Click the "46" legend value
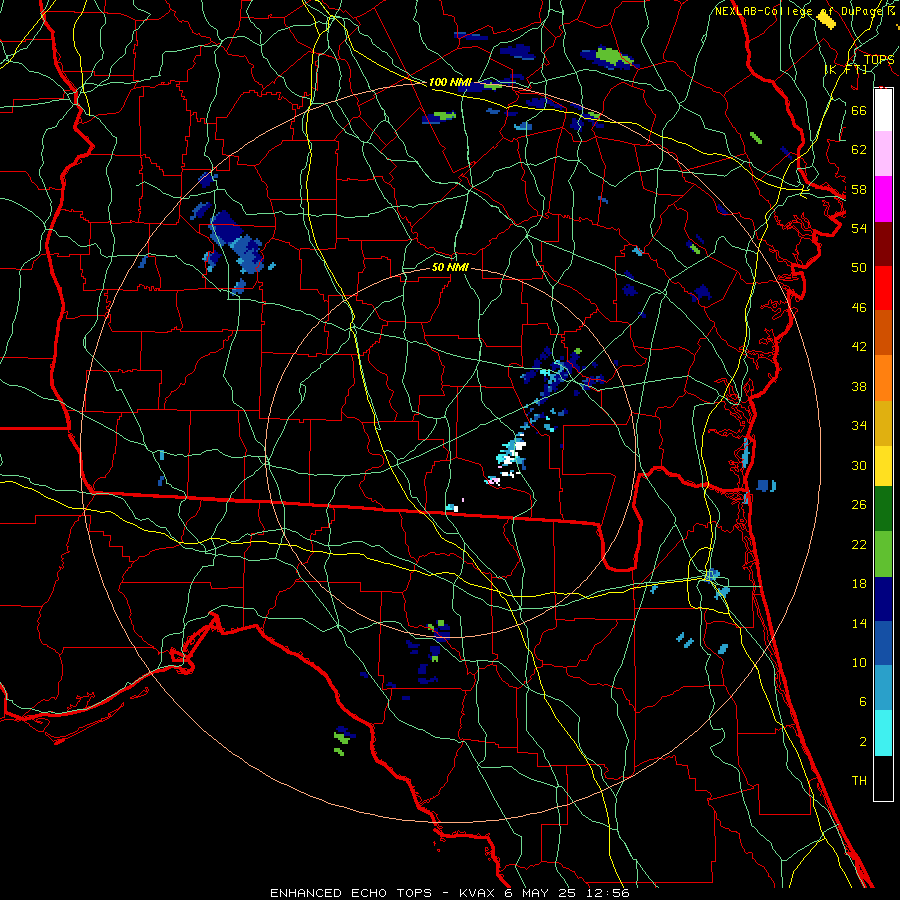This screenshot has height=900, width=900. tap(859, 308)
